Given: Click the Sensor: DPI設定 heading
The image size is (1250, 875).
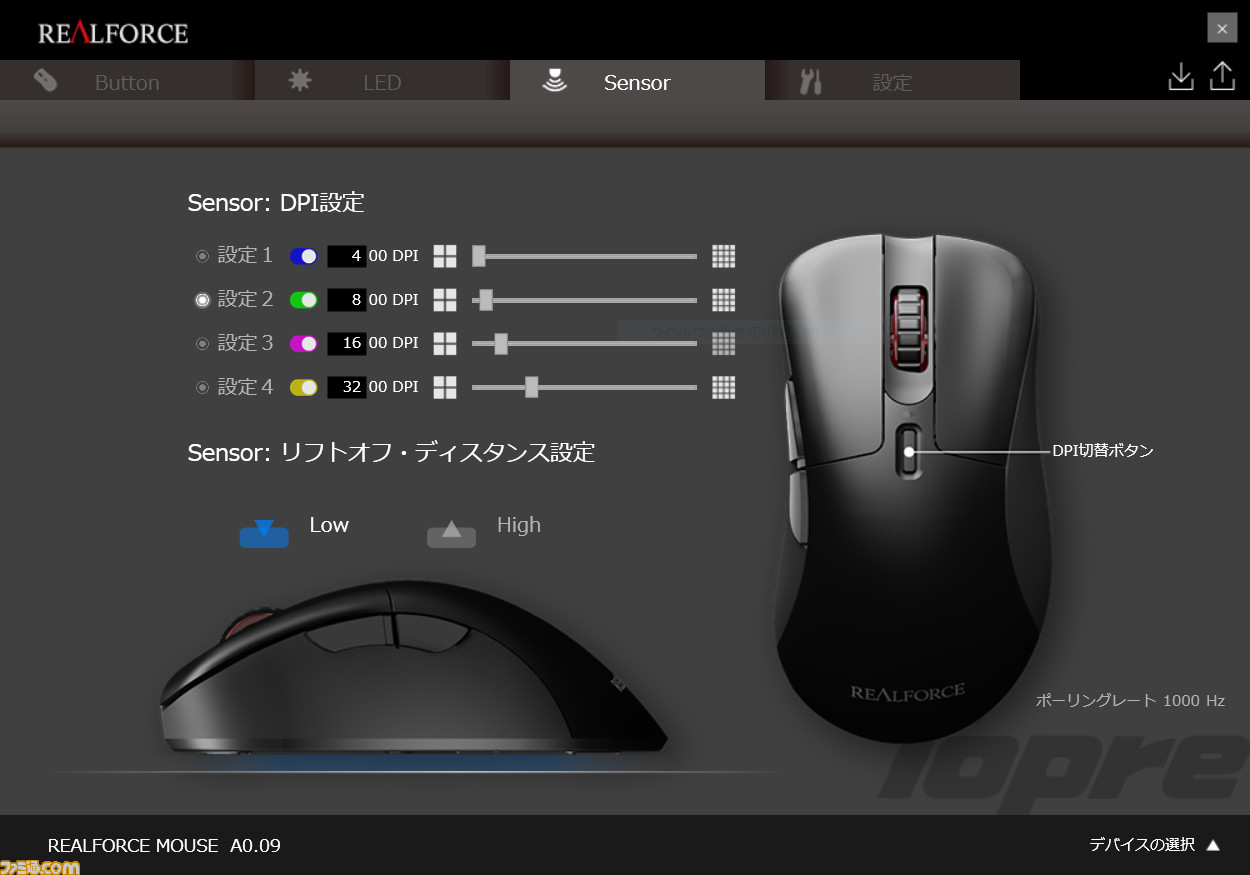Looking at the screenshot, I should click(x=276, y=203).
